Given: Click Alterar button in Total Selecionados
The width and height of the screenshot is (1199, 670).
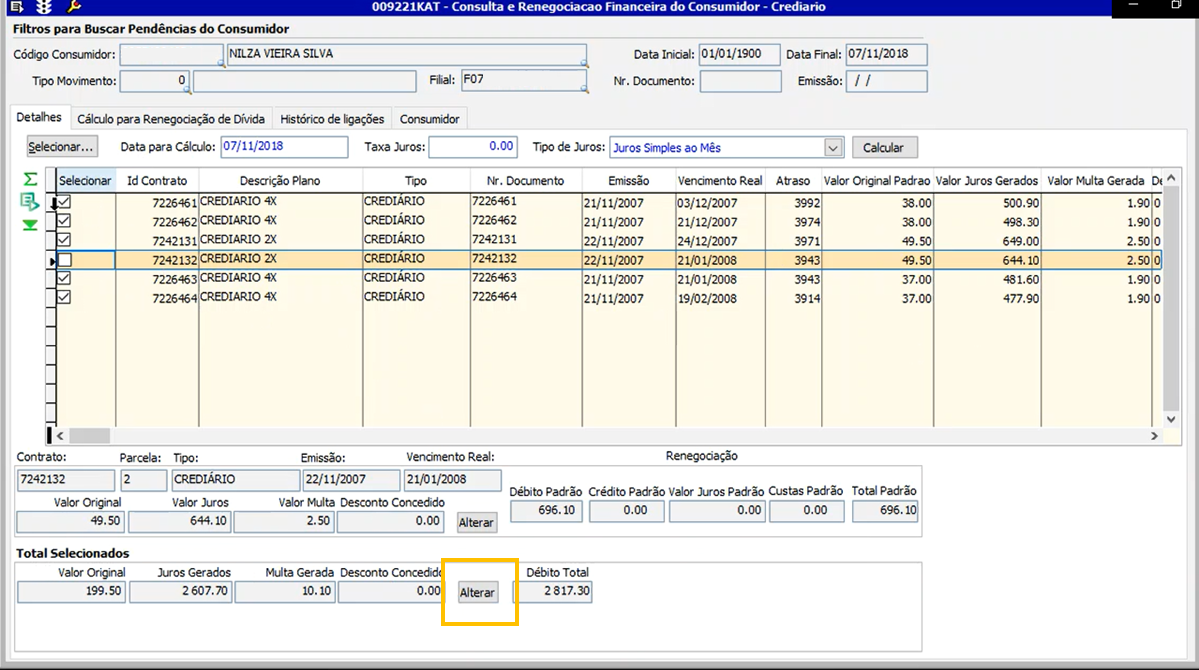Looking at the screenshot, I should point(477,593).
